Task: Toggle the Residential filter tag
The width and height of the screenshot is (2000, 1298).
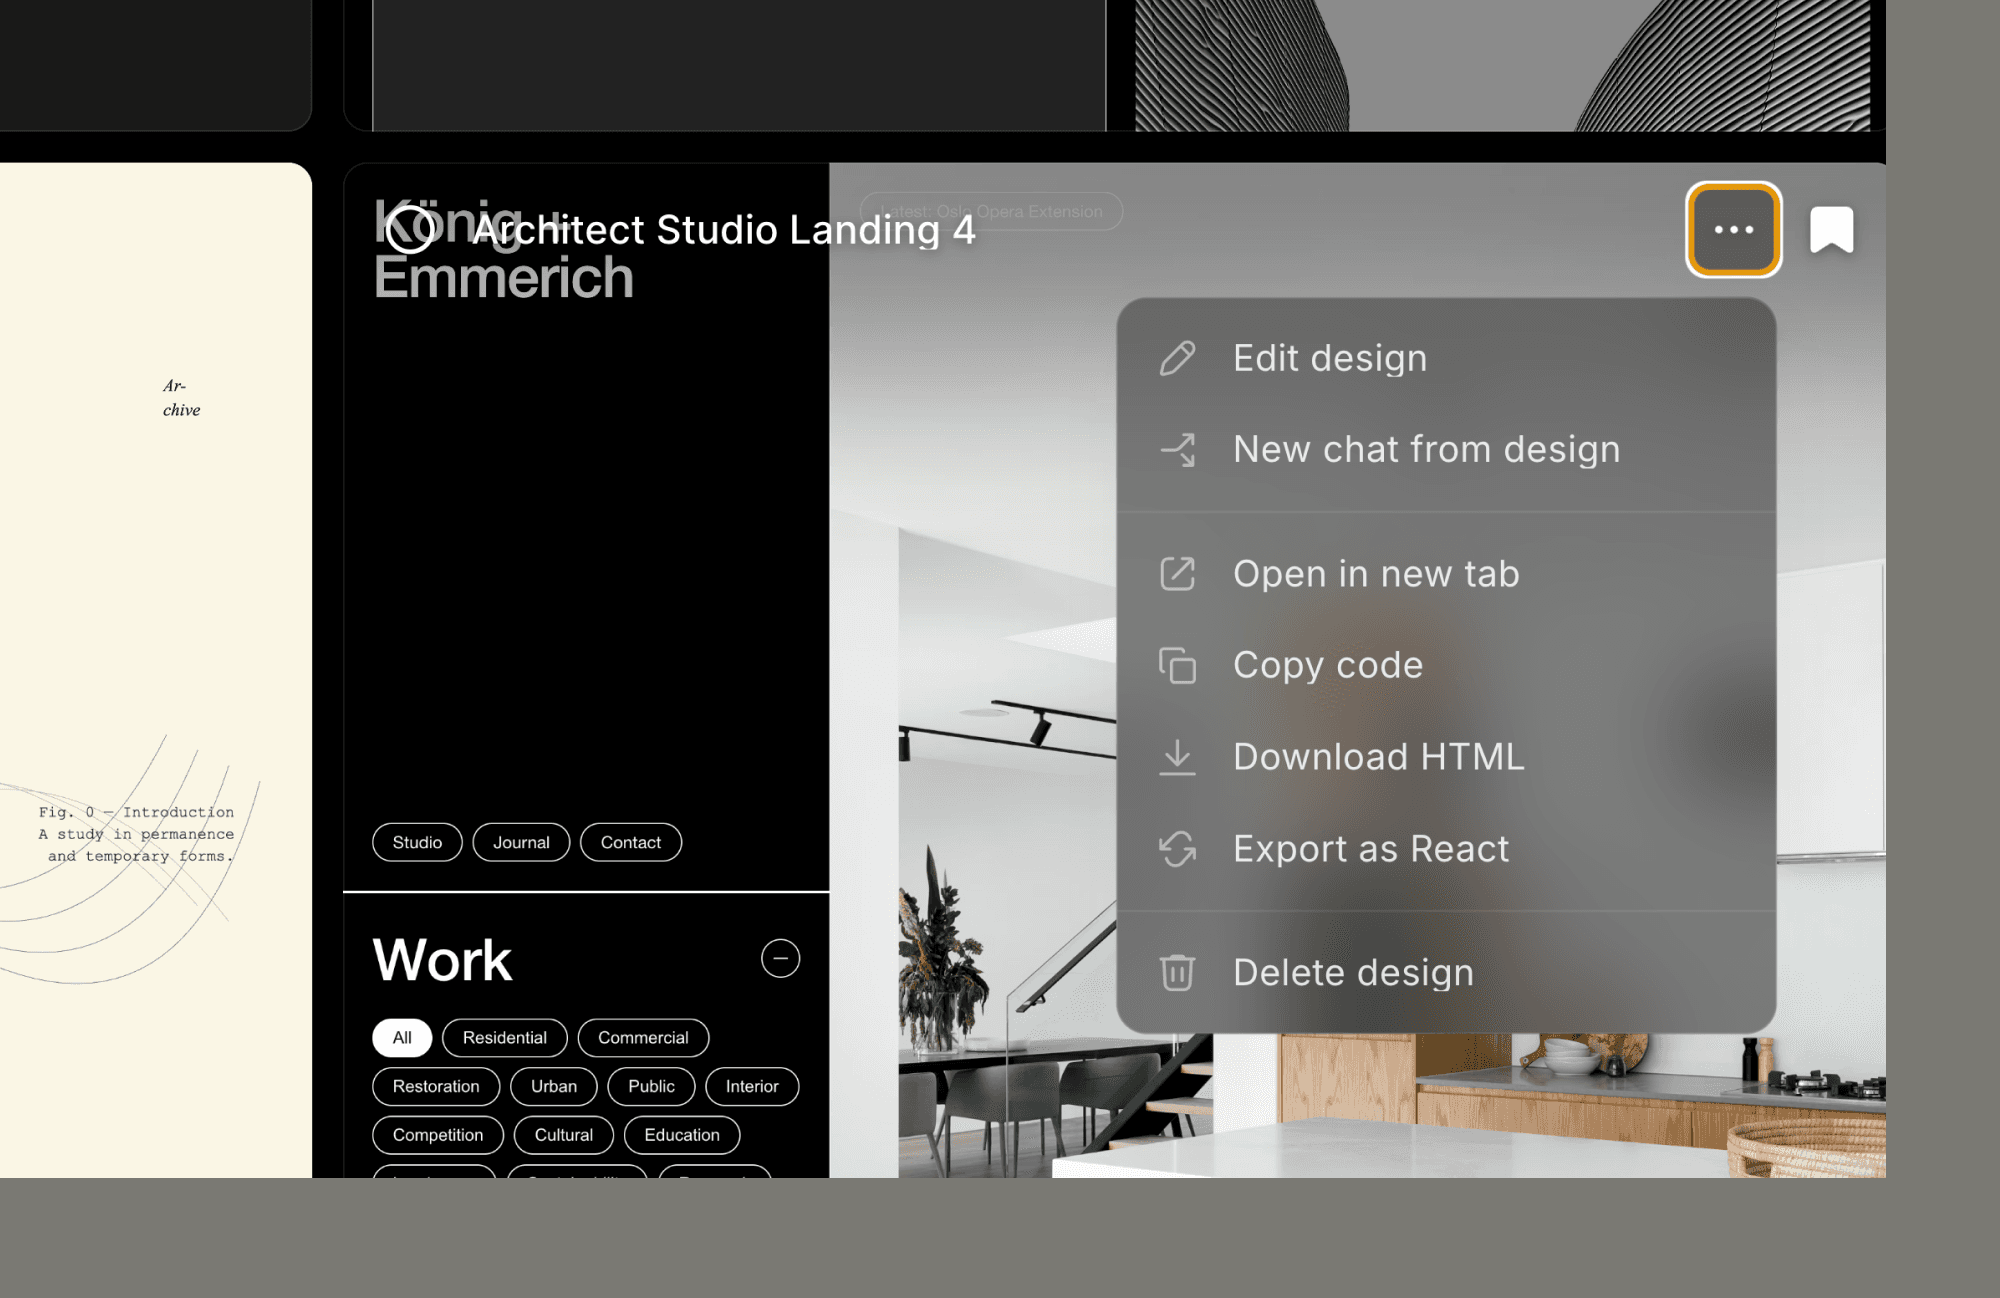Action: click(x=504, y=1037)
